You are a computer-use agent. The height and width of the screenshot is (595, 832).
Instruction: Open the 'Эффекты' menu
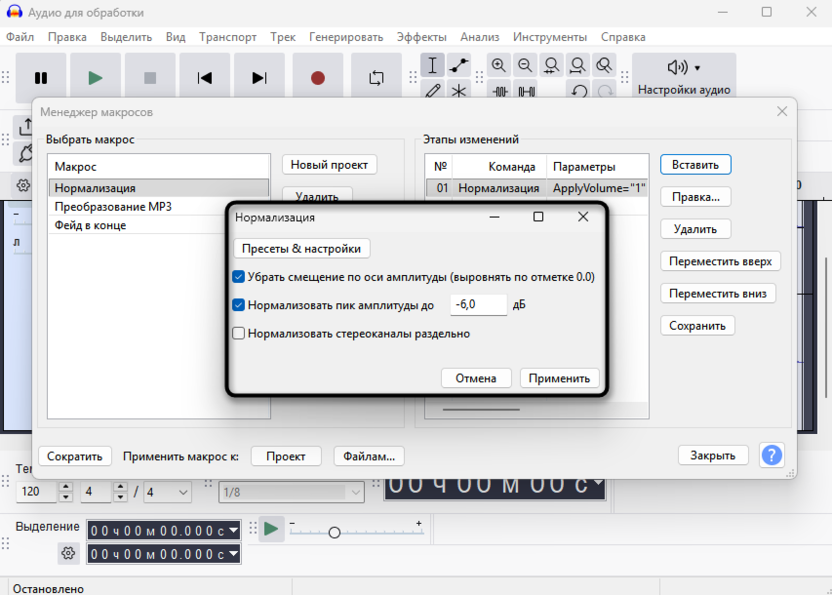(x=421, y=37)
